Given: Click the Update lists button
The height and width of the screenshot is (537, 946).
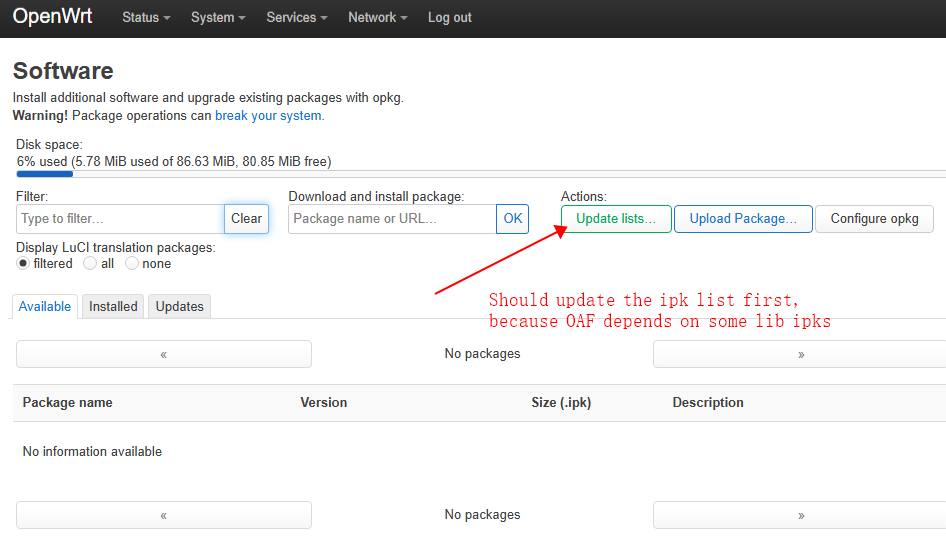Looking at the screenshot, I should 616,219.
